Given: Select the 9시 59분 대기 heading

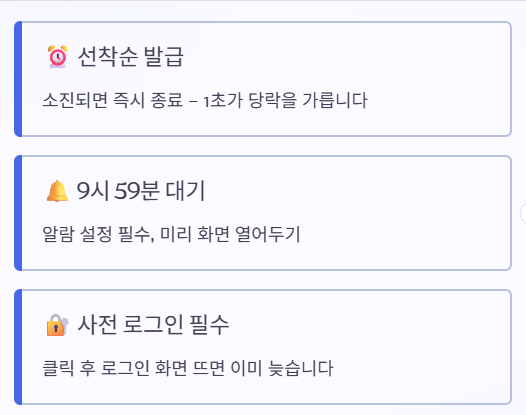Looking at the screenshot, I should pos(141,191).
